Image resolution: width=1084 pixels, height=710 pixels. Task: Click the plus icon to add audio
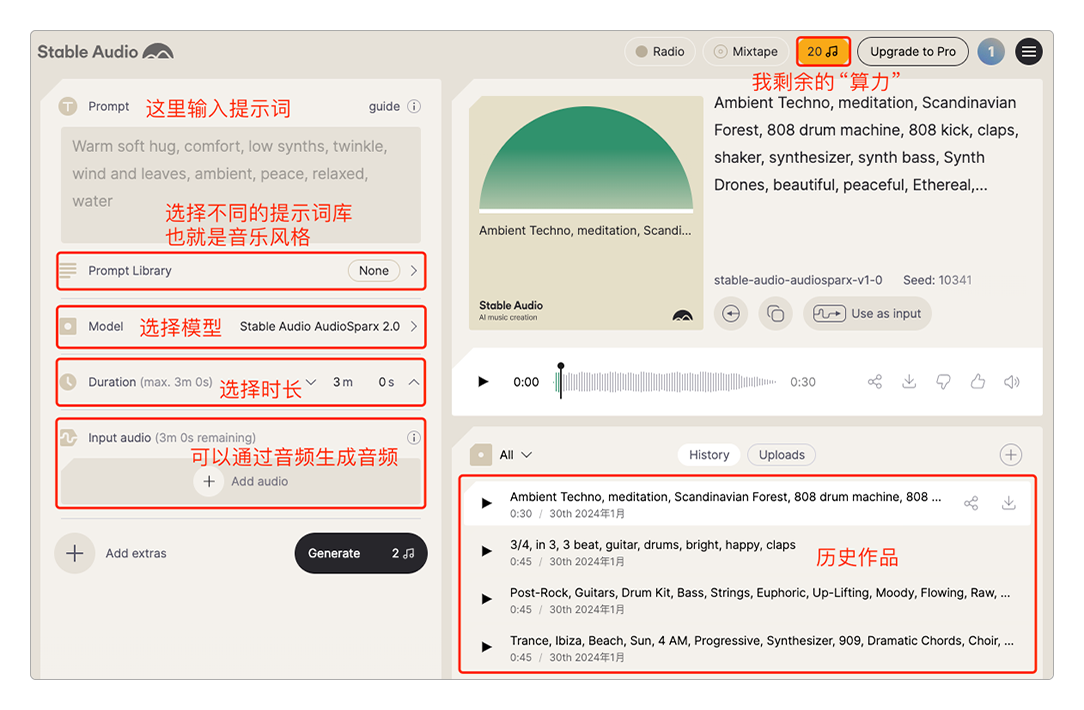click(209, 481)
